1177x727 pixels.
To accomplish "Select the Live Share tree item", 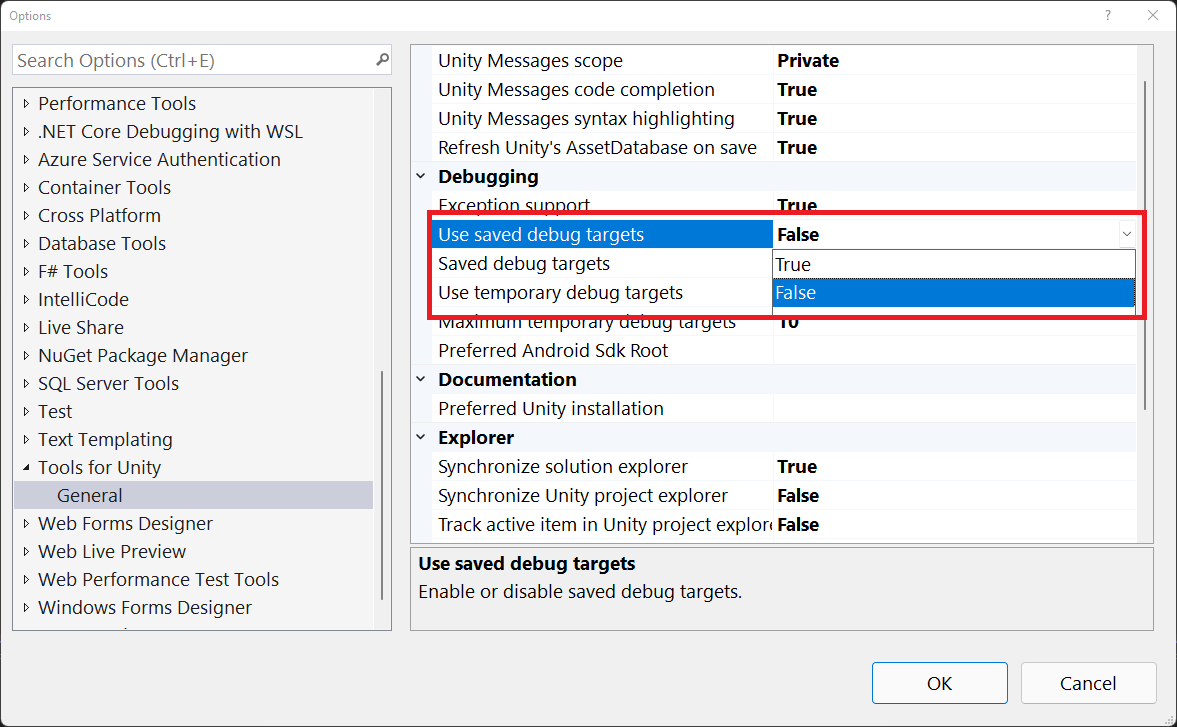I will 81,327.
